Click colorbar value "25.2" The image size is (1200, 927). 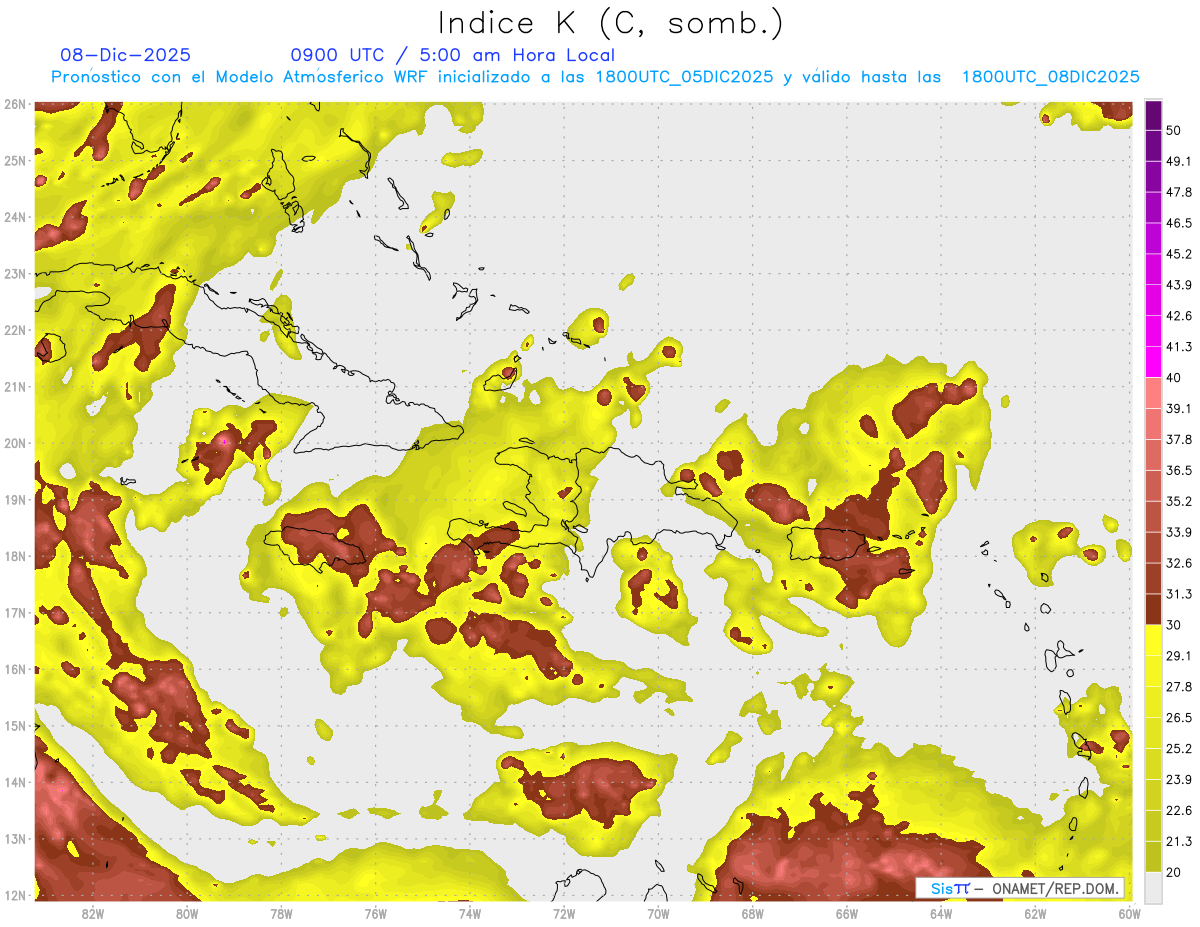click(1178, 749)
